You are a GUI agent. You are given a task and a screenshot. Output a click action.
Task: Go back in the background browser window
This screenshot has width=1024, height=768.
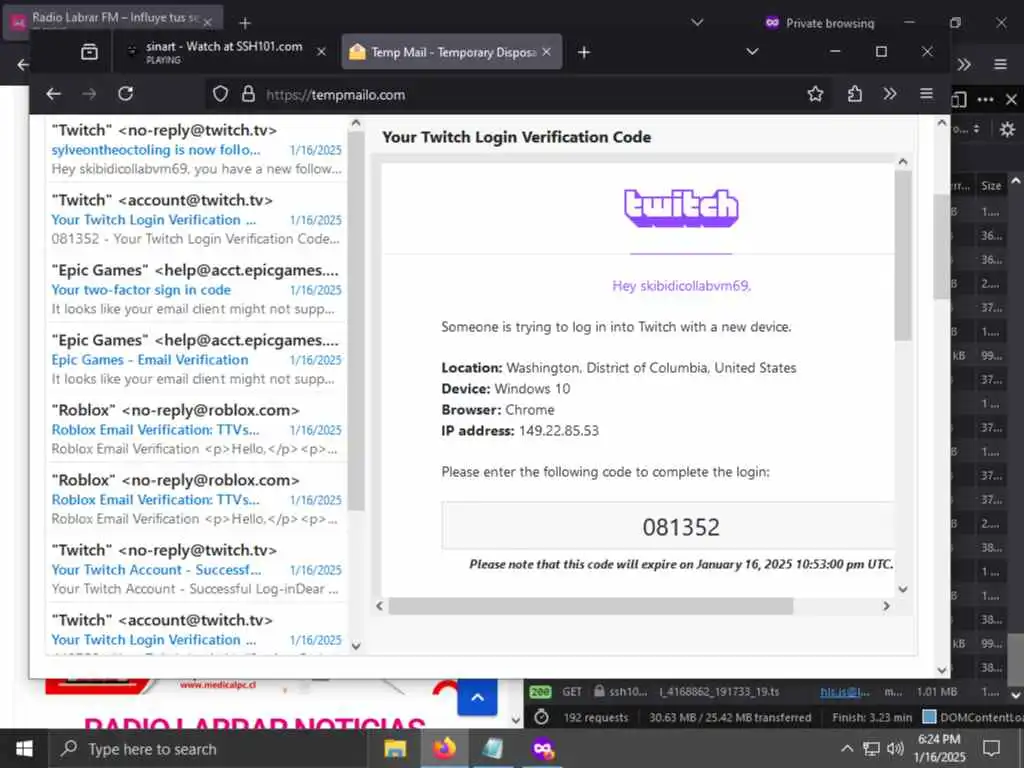pyautogui.click(x=22, y=64)
